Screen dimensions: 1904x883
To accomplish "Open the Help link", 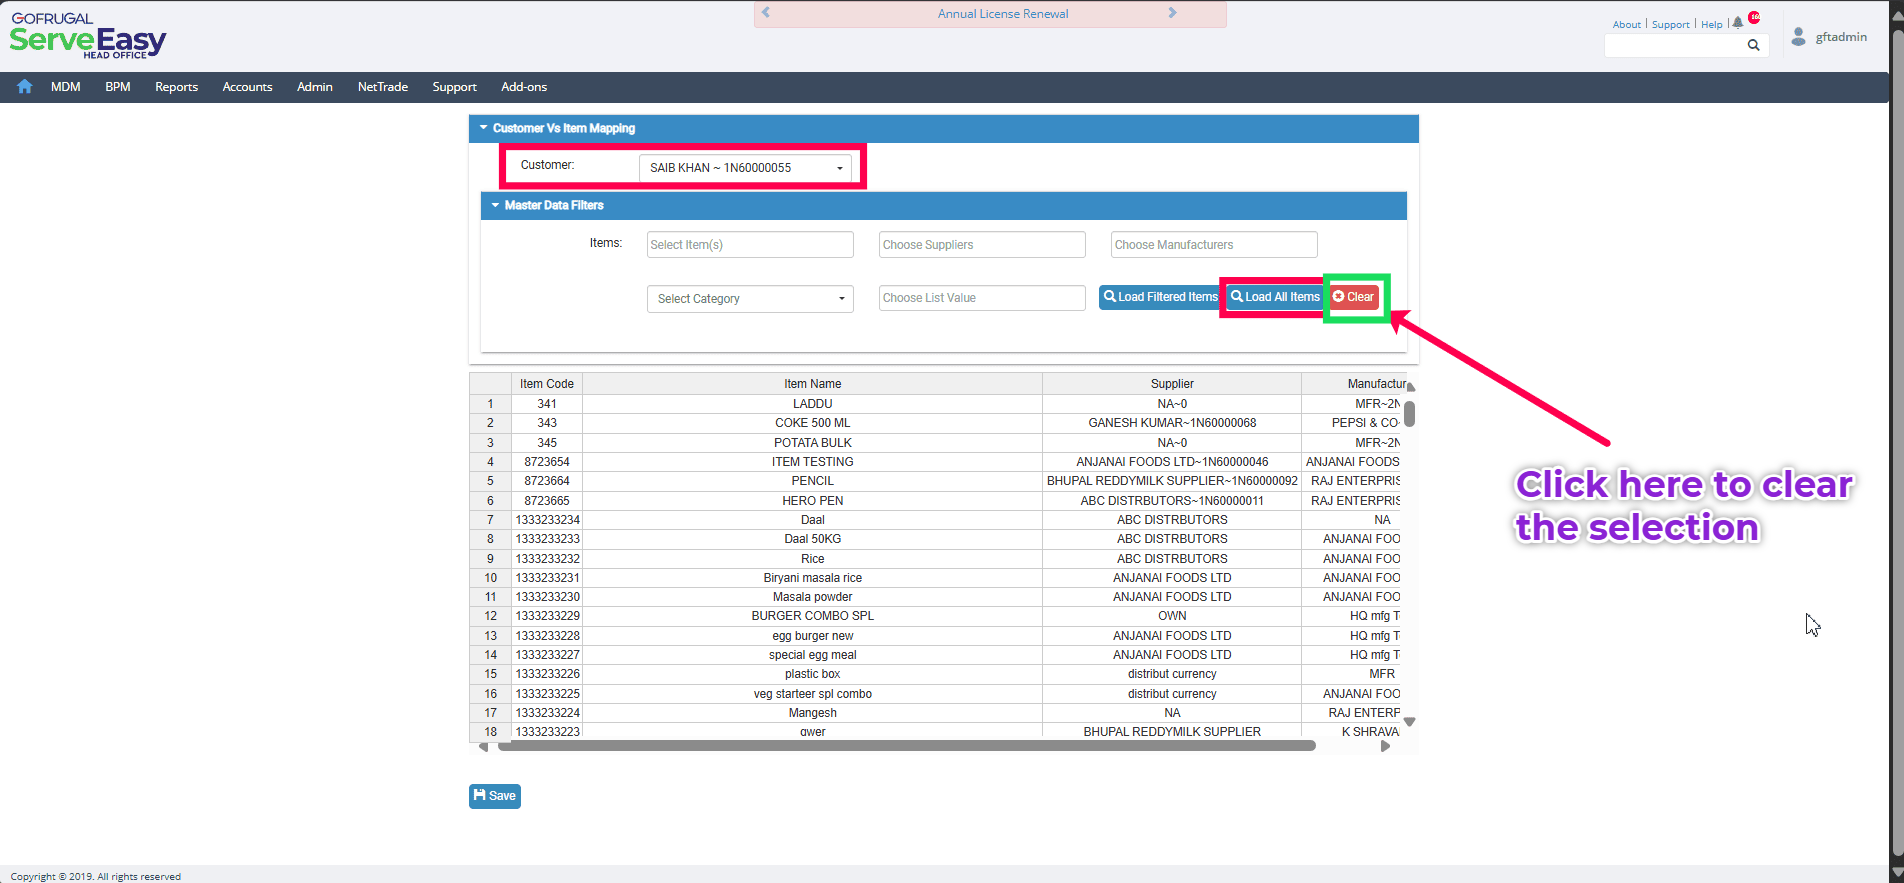I will click(1712, 24).
